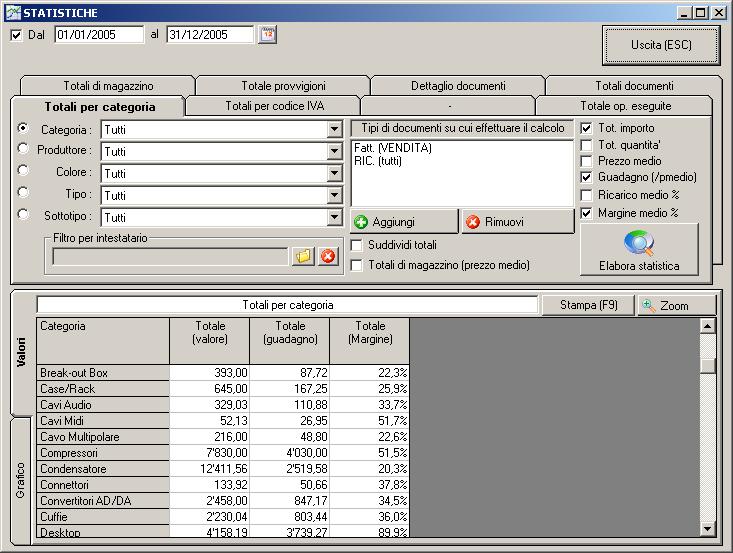Switch to Totale provvigioni tab
The image size is (733, 553).
tap(283, 86)
